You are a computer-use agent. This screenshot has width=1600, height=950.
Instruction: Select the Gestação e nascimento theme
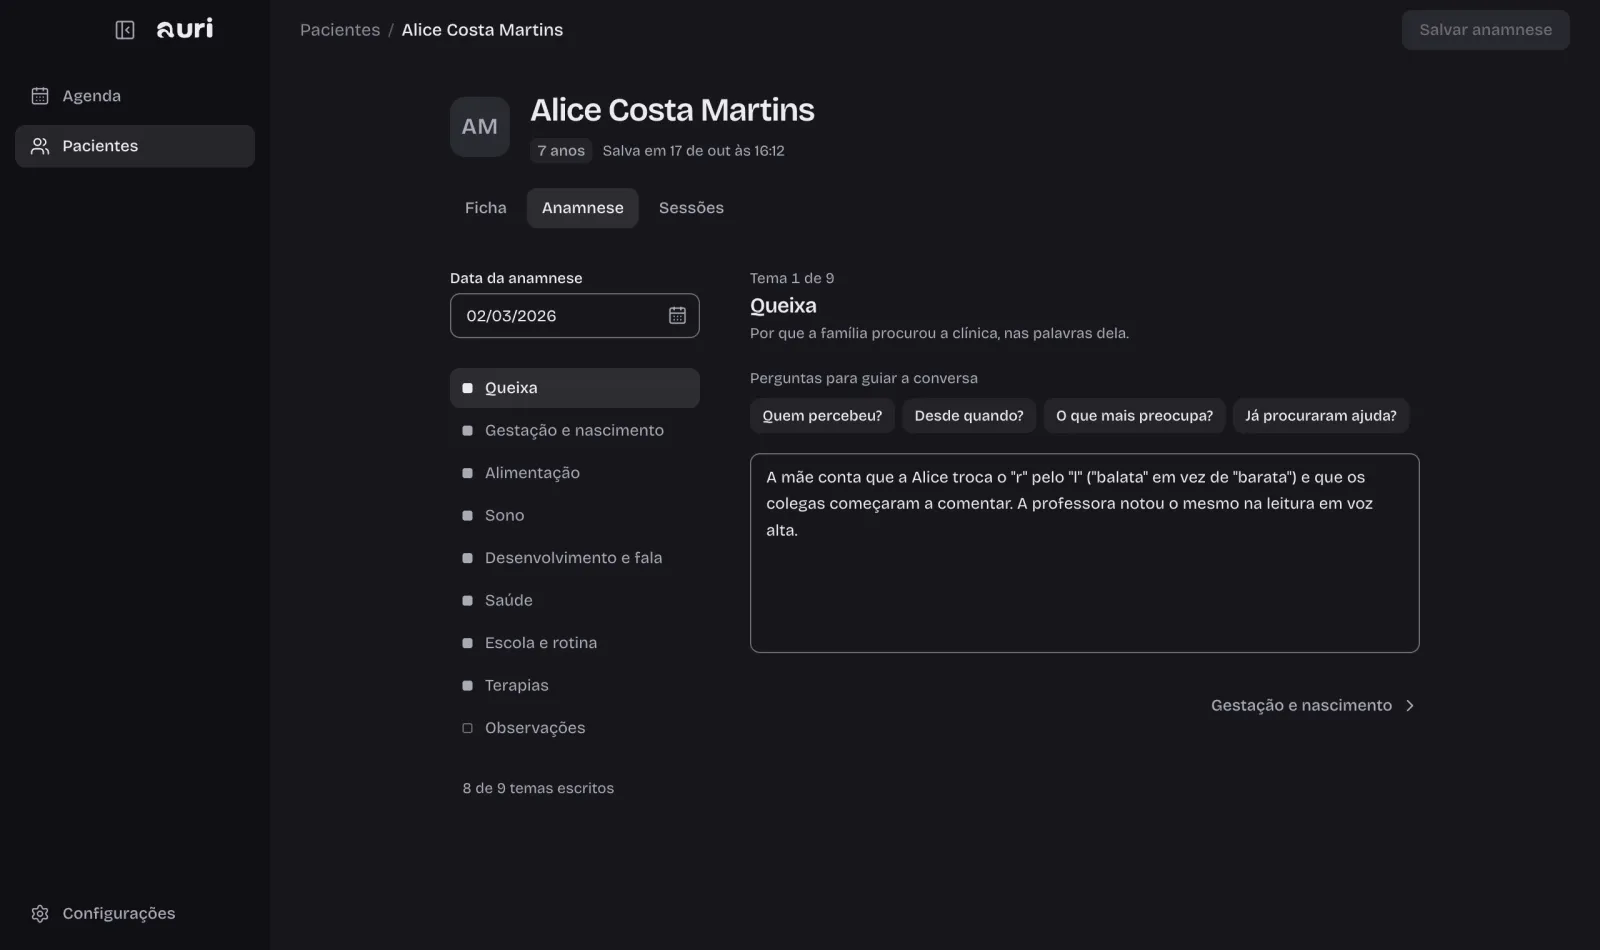[575, 430]
